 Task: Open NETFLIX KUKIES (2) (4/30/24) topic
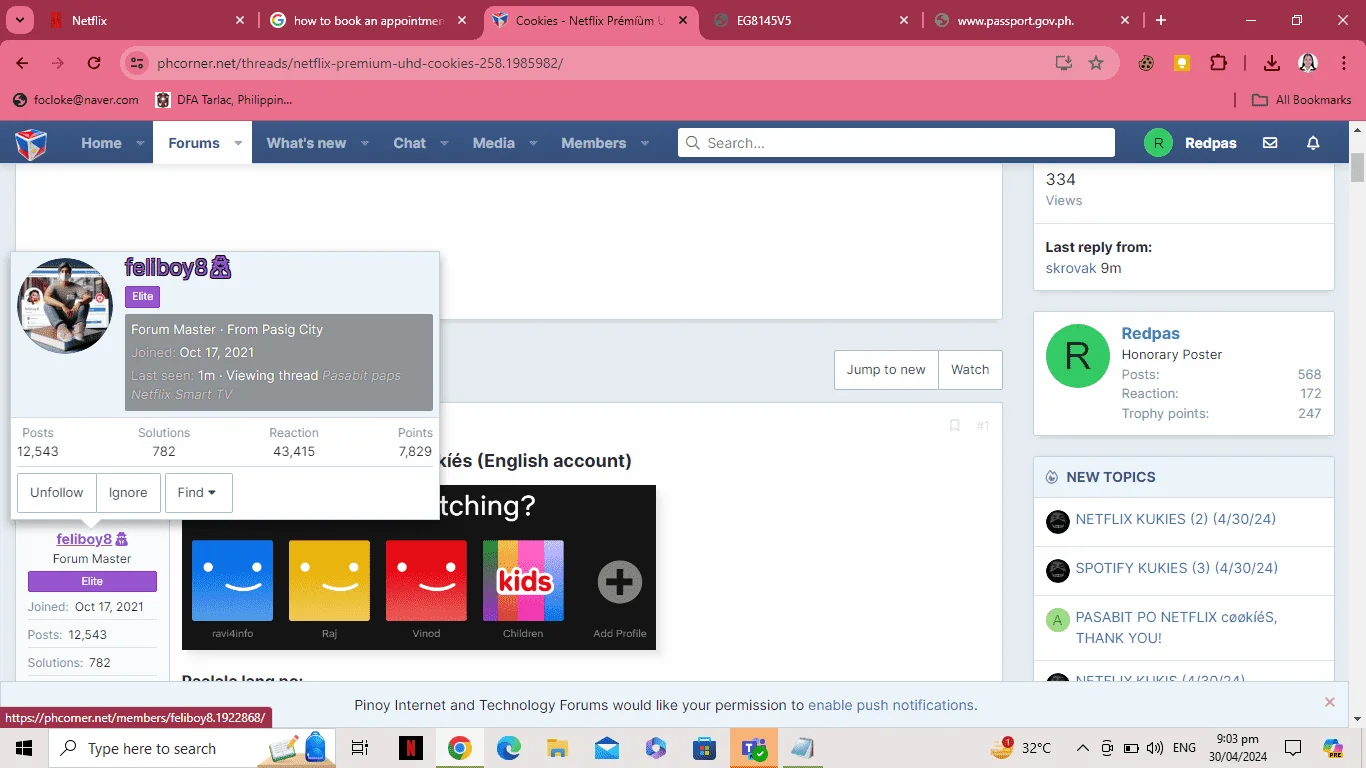click(x=1175, y=520)
